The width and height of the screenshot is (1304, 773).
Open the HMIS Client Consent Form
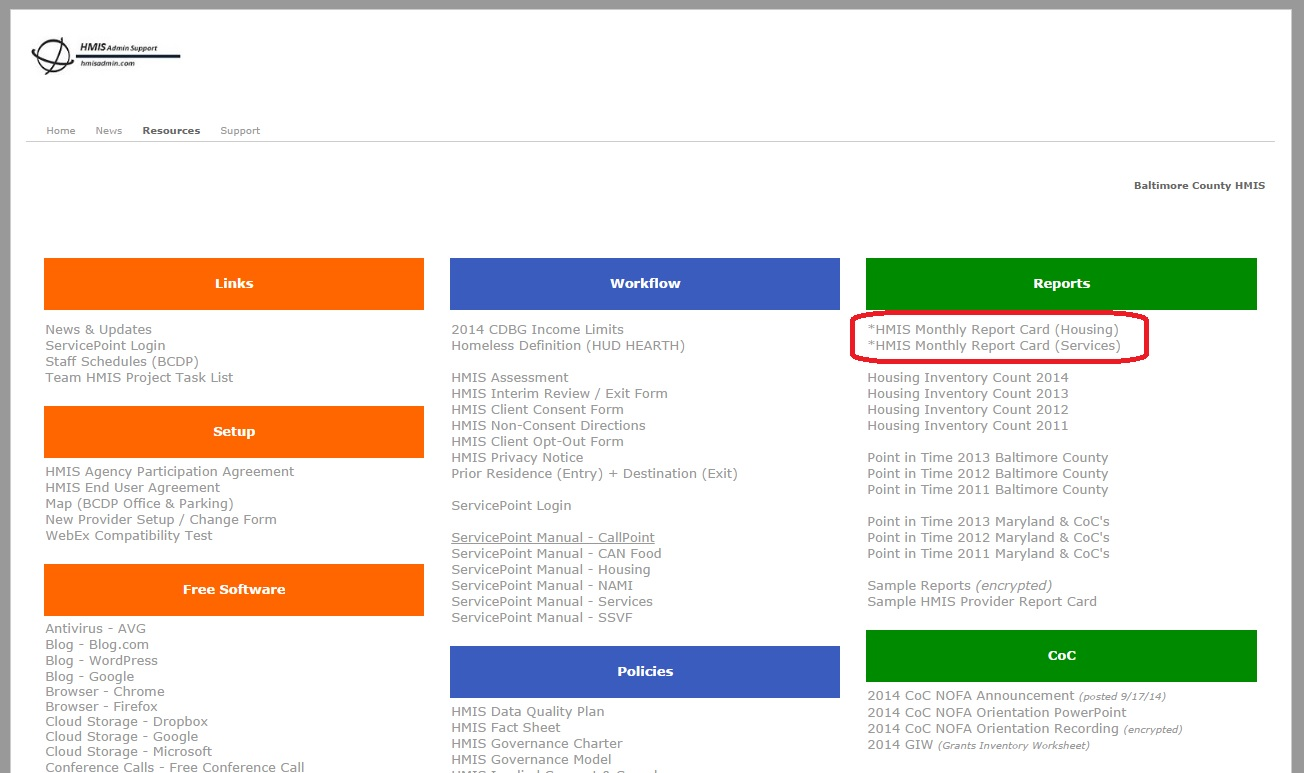[x=537, y=409]
